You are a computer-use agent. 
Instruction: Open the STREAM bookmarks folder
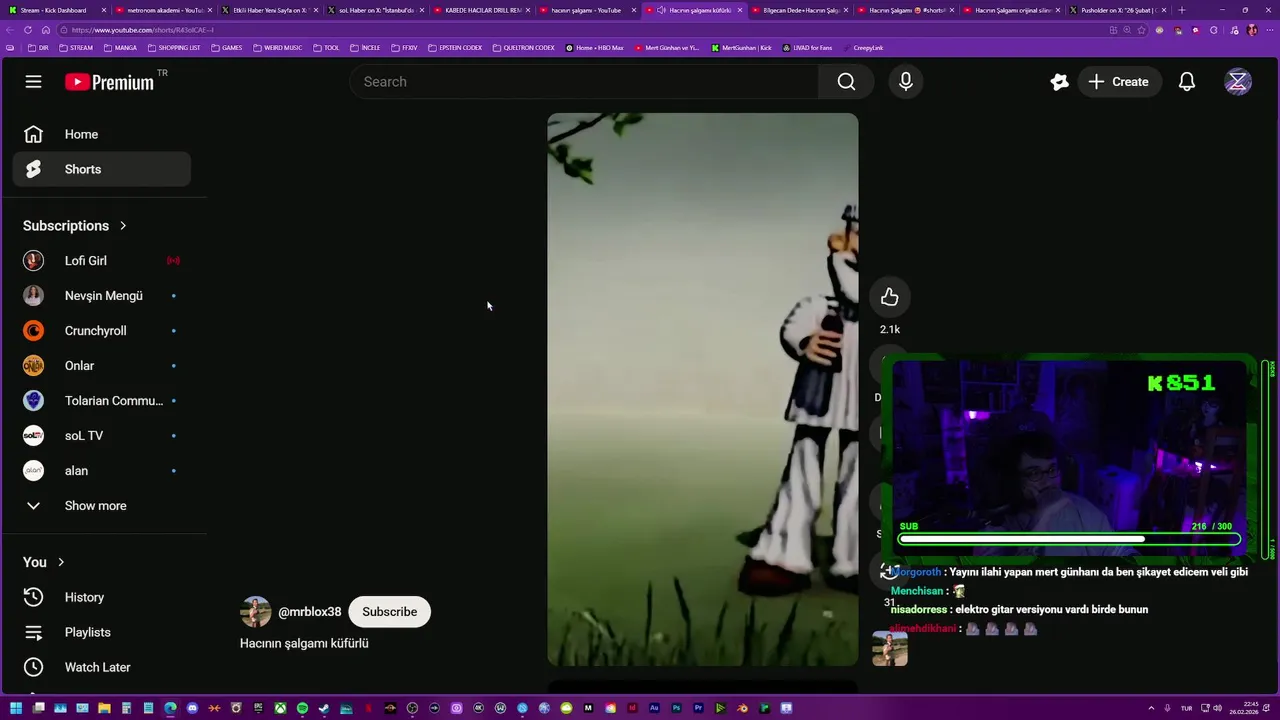[x=76, y=48]
